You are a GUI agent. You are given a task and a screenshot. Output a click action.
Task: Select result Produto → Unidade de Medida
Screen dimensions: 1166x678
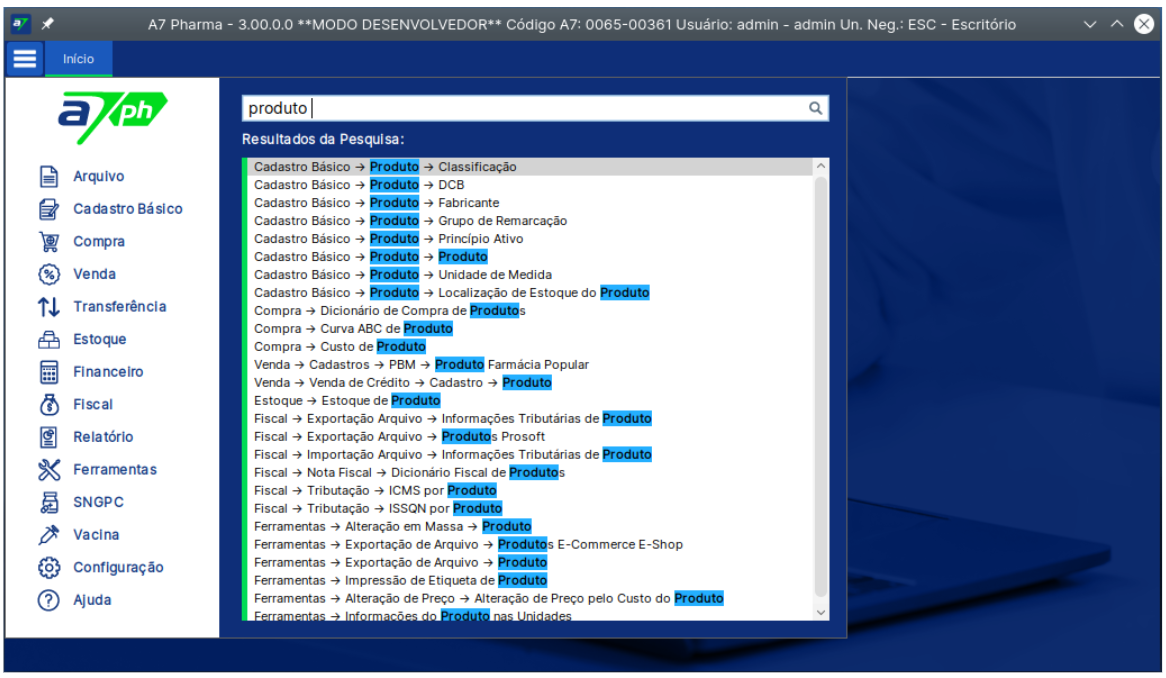pyautogui.click(x=530, y=274)
